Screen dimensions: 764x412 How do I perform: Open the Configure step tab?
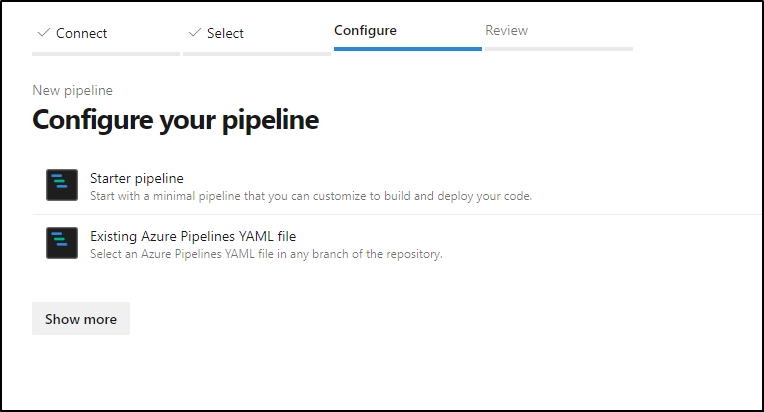tap(365, 30)
